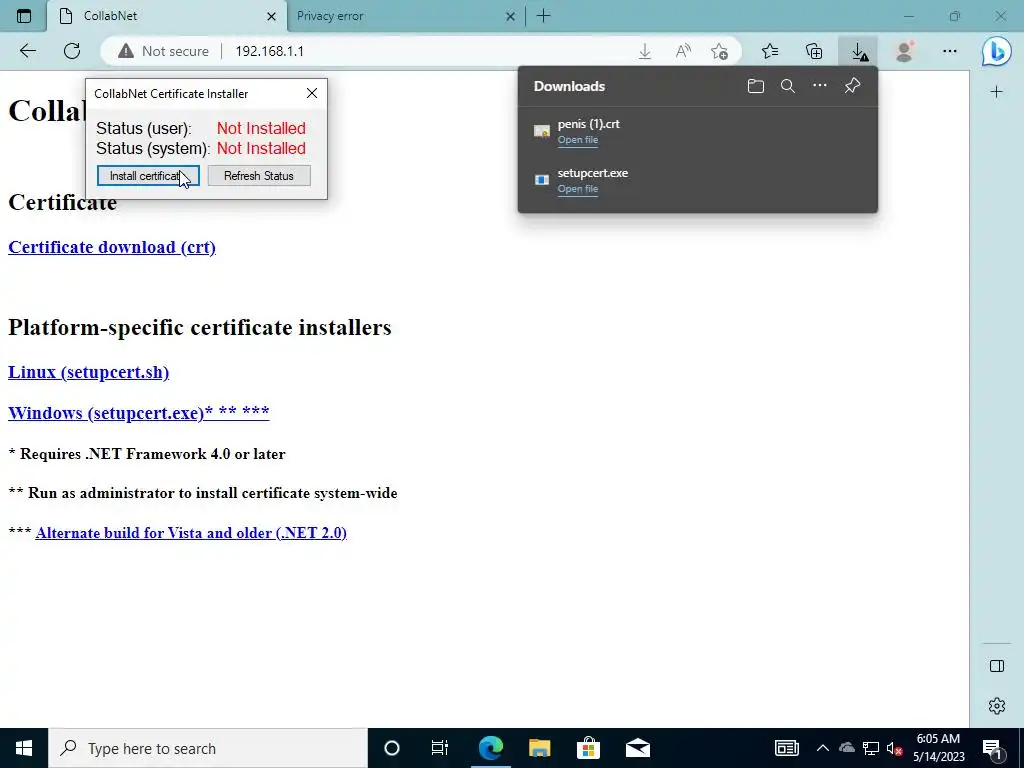This screenshot has width=1024, height=768.
Task: Open the Collections icon
Action: click(x=814, y=51)
